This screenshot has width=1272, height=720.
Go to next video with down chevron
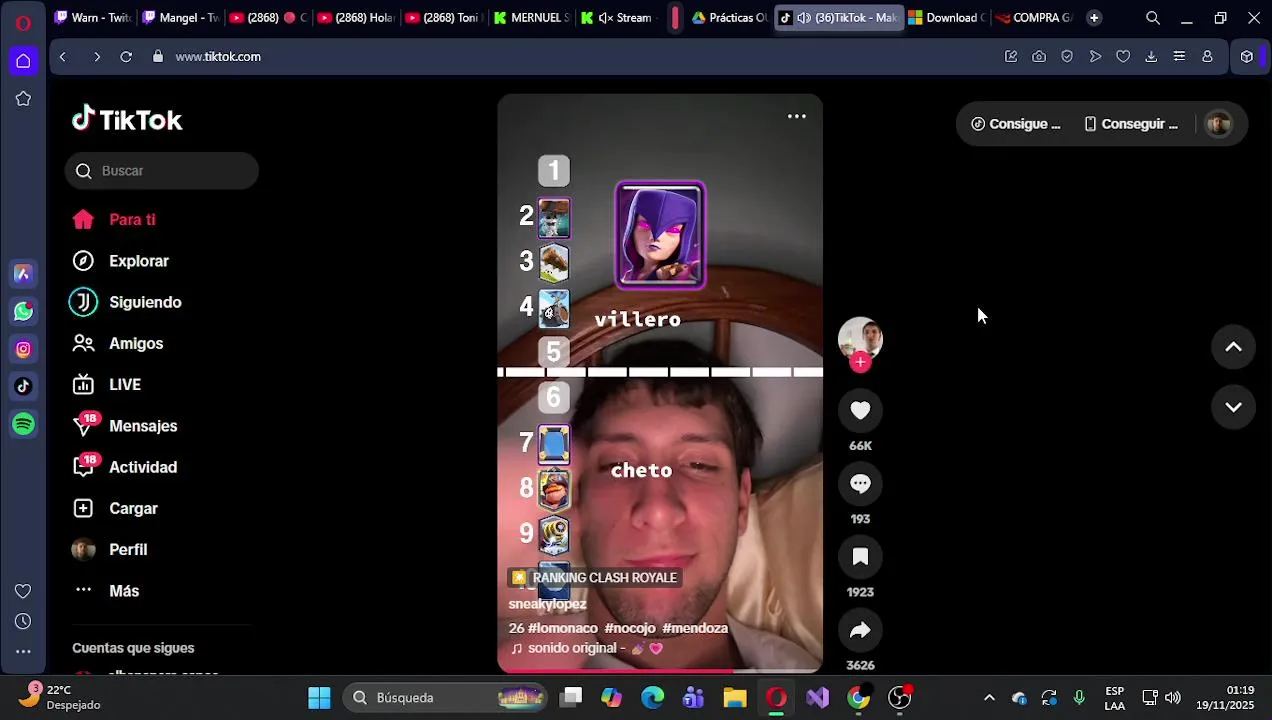[1233, 407]
